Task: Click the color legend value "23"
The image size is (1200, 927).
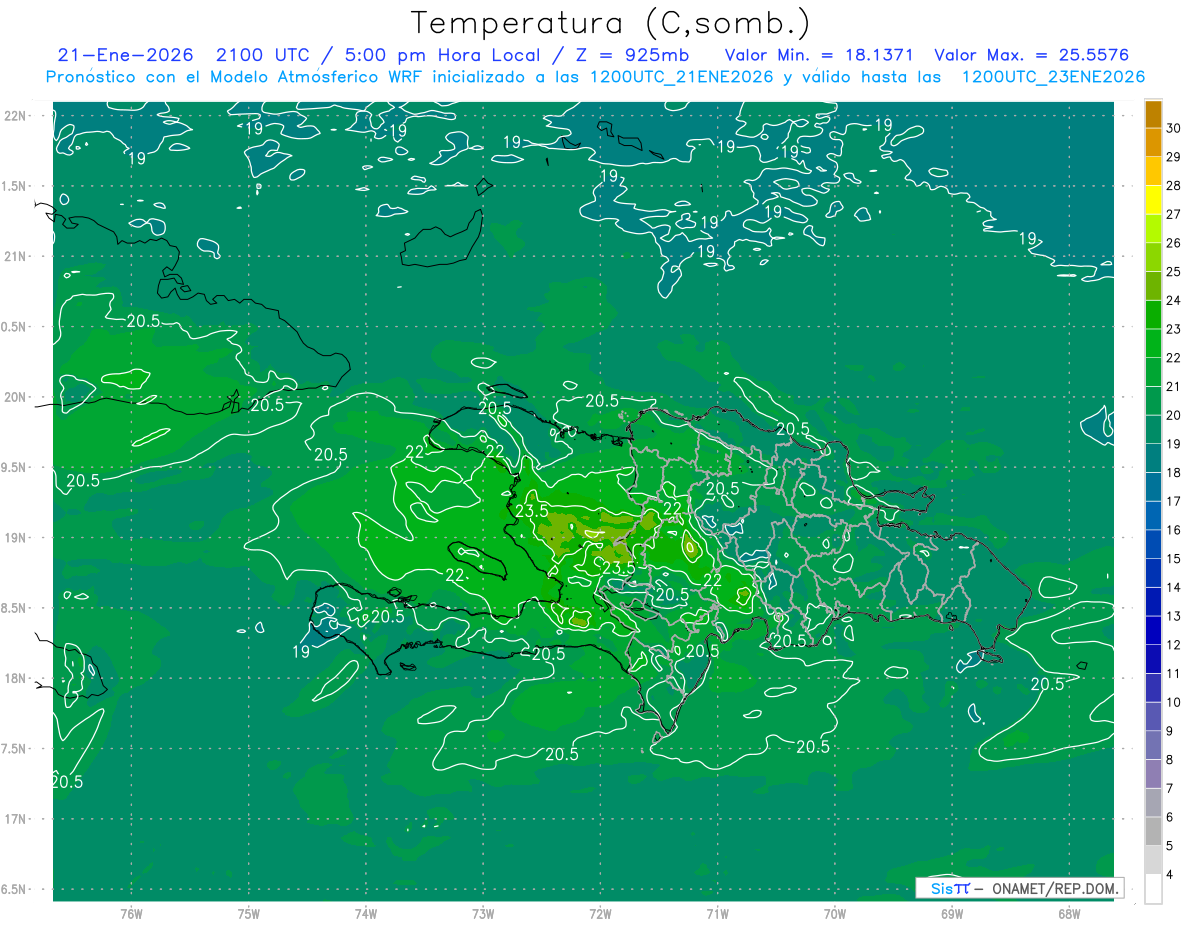Action: (1175, 329)
